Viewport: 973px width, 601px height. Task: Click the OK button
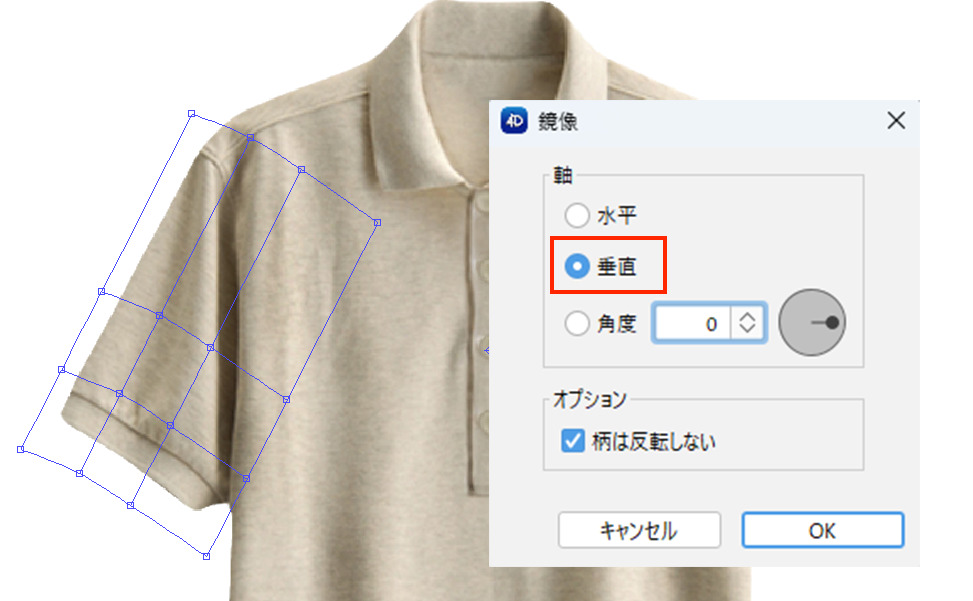pyautogui.click(x=822, y=530)
